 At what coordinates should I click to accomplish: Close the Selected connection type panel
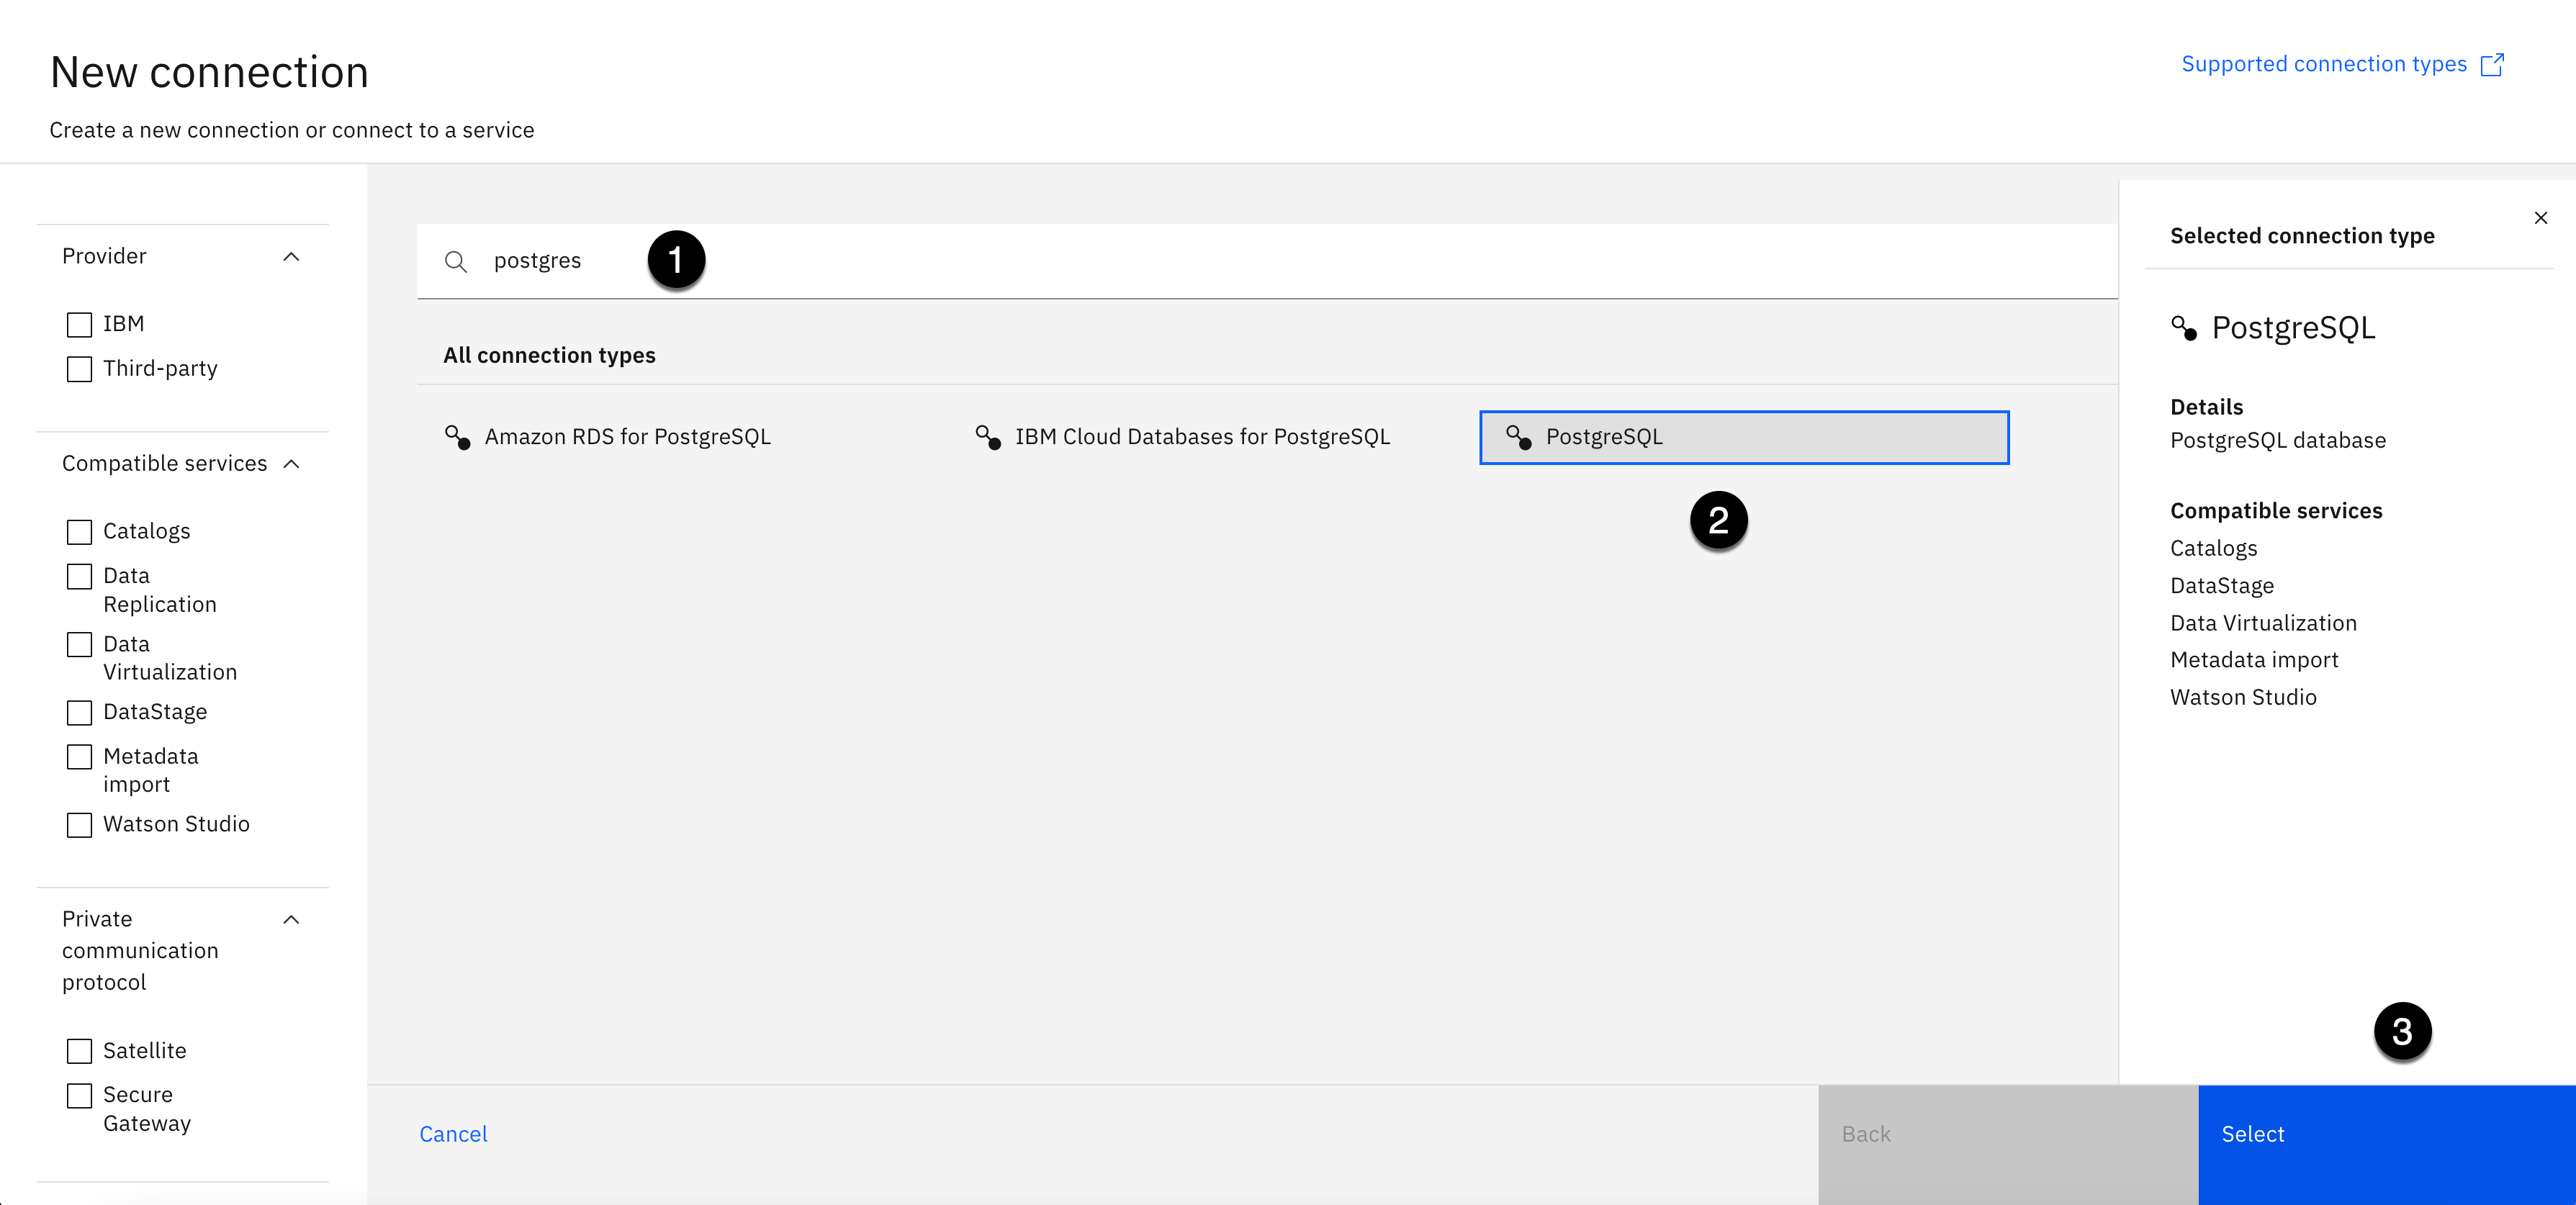click(2540, 218)
